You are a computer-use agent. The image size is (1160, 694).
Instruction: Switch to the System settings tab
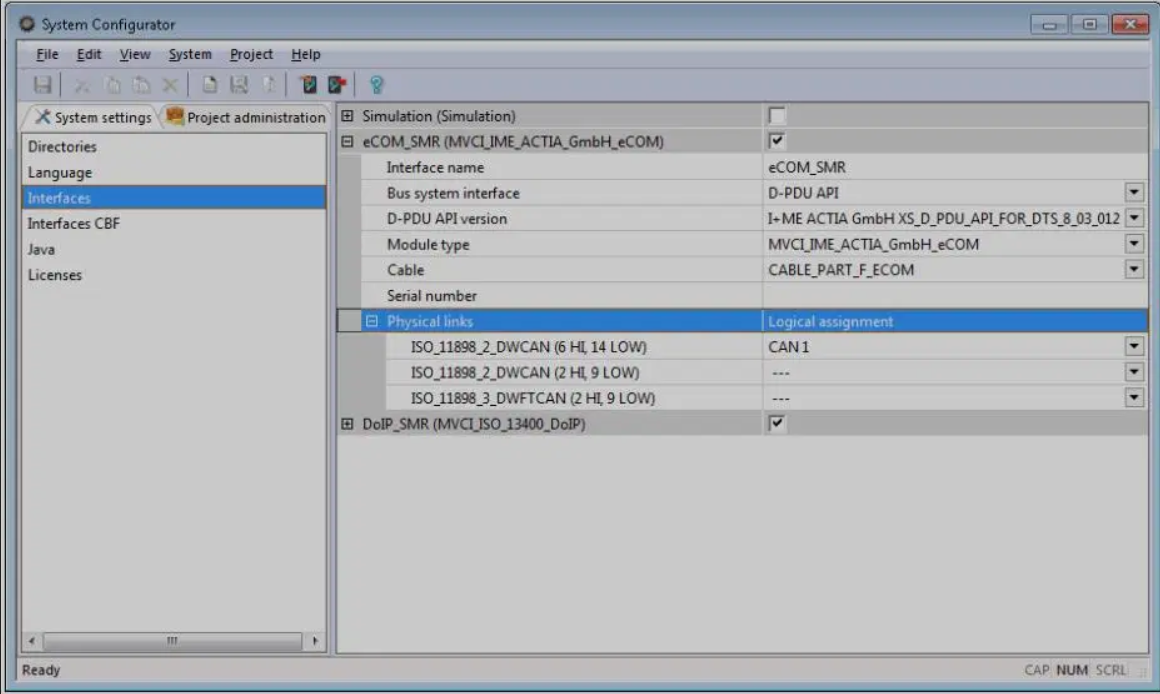92,117
